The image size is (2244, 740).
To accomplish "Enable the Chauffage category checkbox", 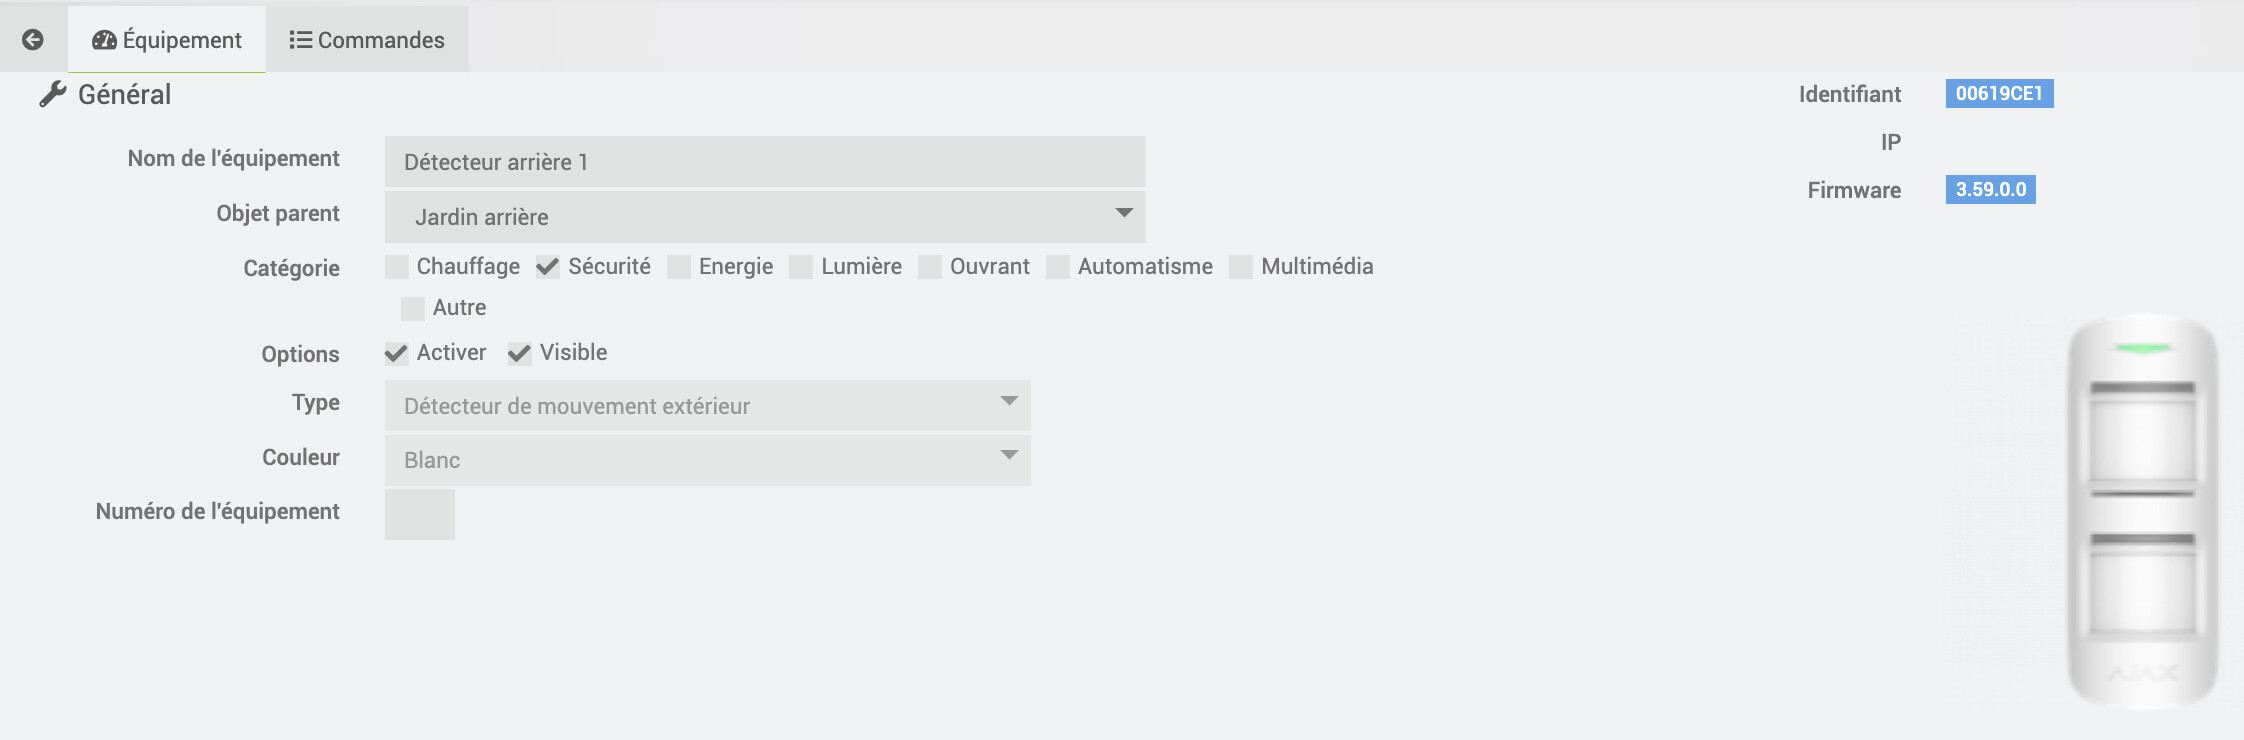I will (397, 267).
